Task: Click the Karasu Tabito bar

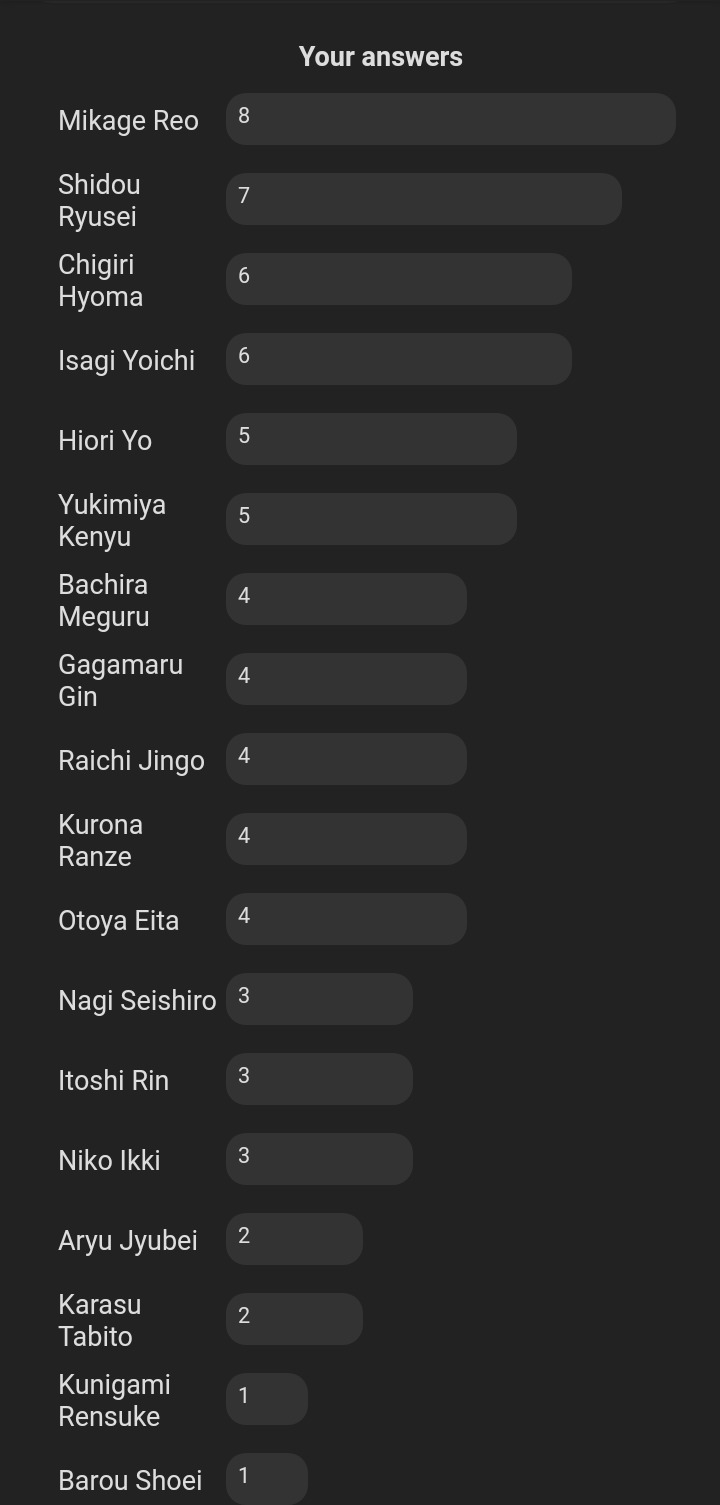Action: [x=294, y=1319]
